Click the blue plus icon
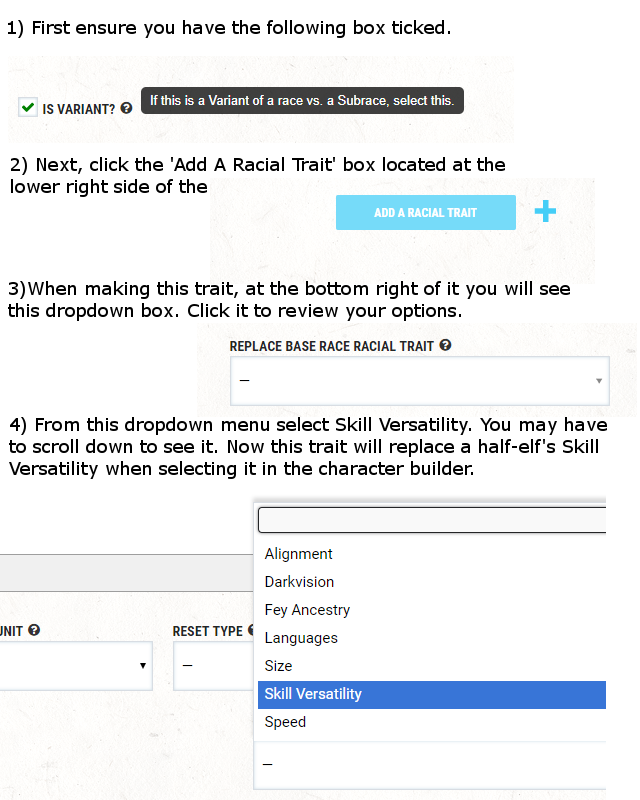This screenshot has width=640, height=800. tap(545, 211)
